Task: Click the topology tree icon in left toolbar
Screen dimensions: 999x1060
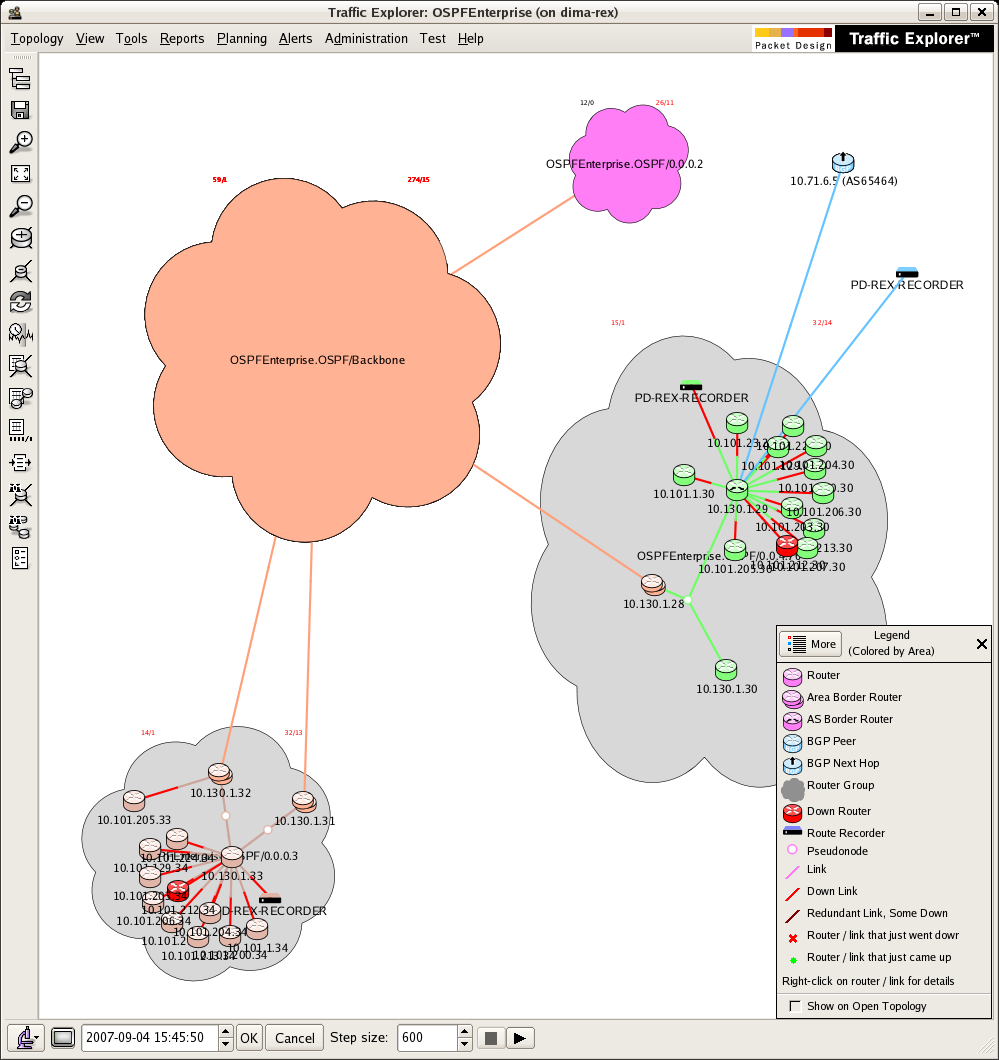Action: click(20, 80)
